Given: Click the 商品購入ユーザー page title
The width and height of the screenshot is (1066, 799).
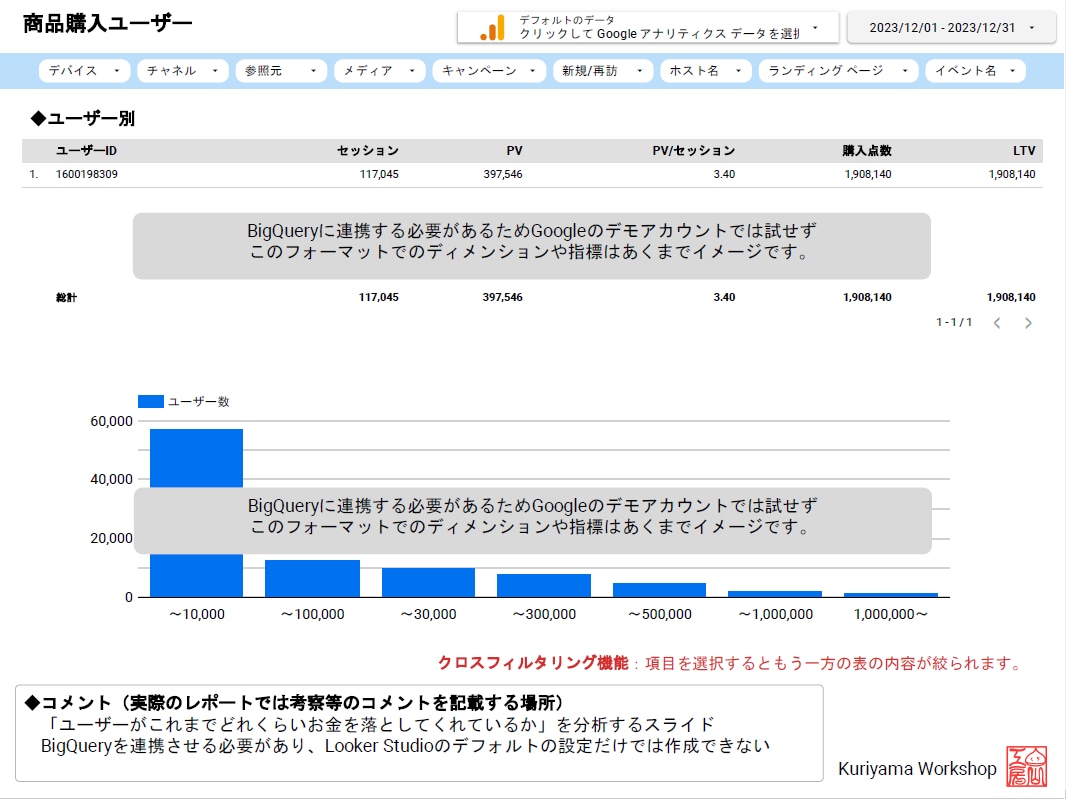Looking at the screenshot, I should [107, 24].
